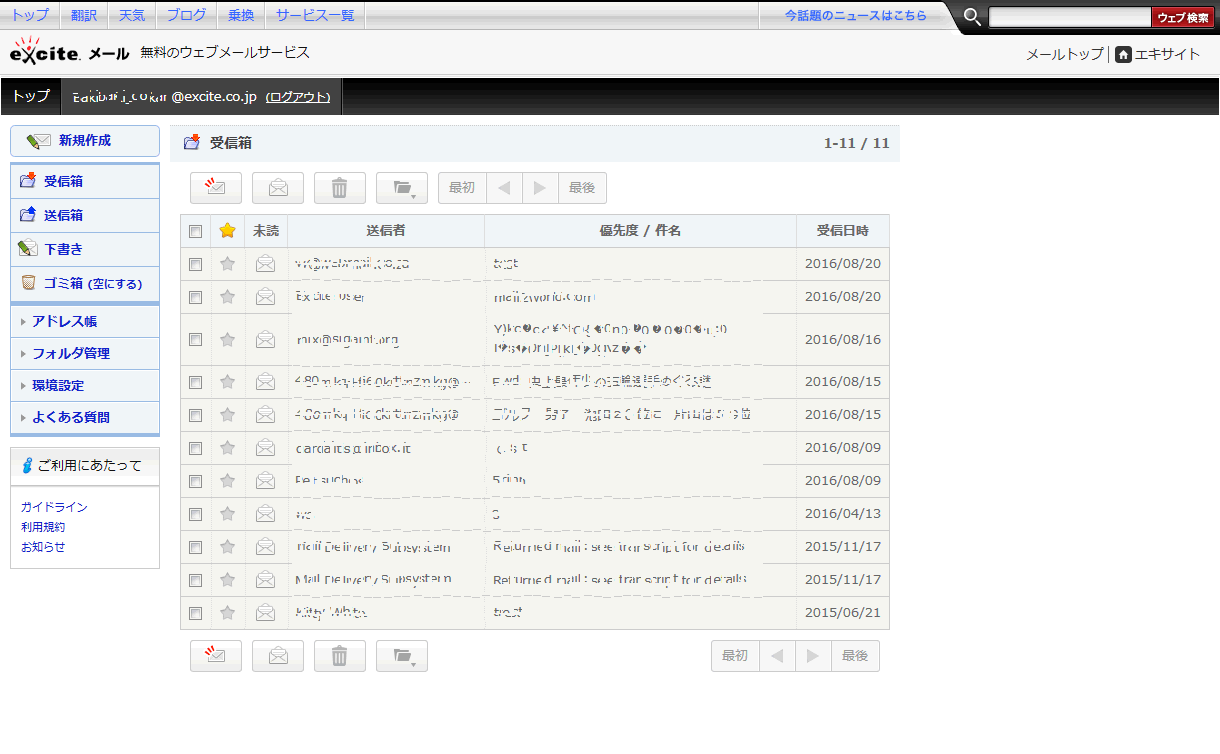Select checkbox for 2016/04/13 email
Screen dimensions: 1220x754
tap(196, 514)
